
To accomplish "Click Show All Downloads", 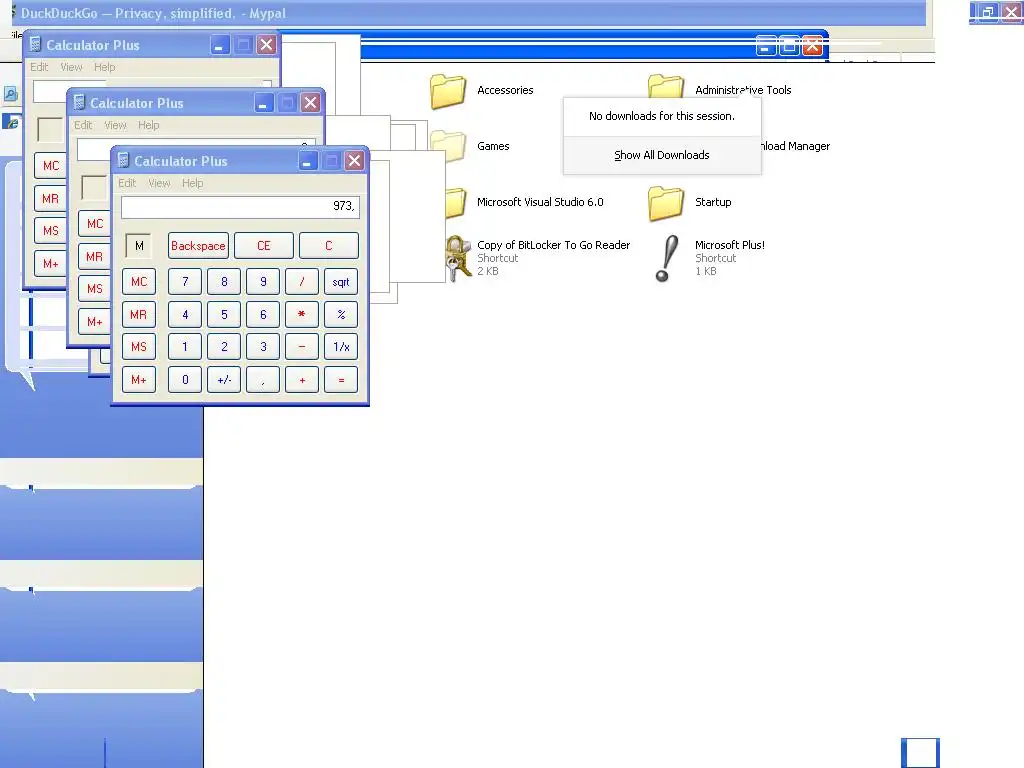I will 662,155.
